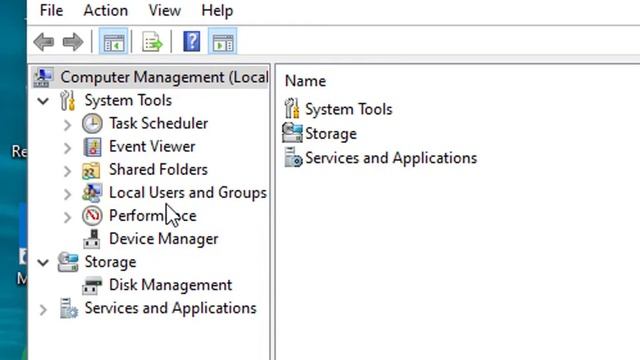The width and height of the screenshot is (640, 360).
Task: Click Local Users and Groups icon
Action: click(x=92, y=193)
